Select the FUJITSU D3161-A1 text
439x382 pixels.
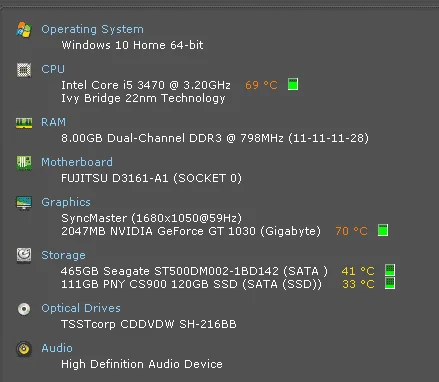tap(151, 178)
